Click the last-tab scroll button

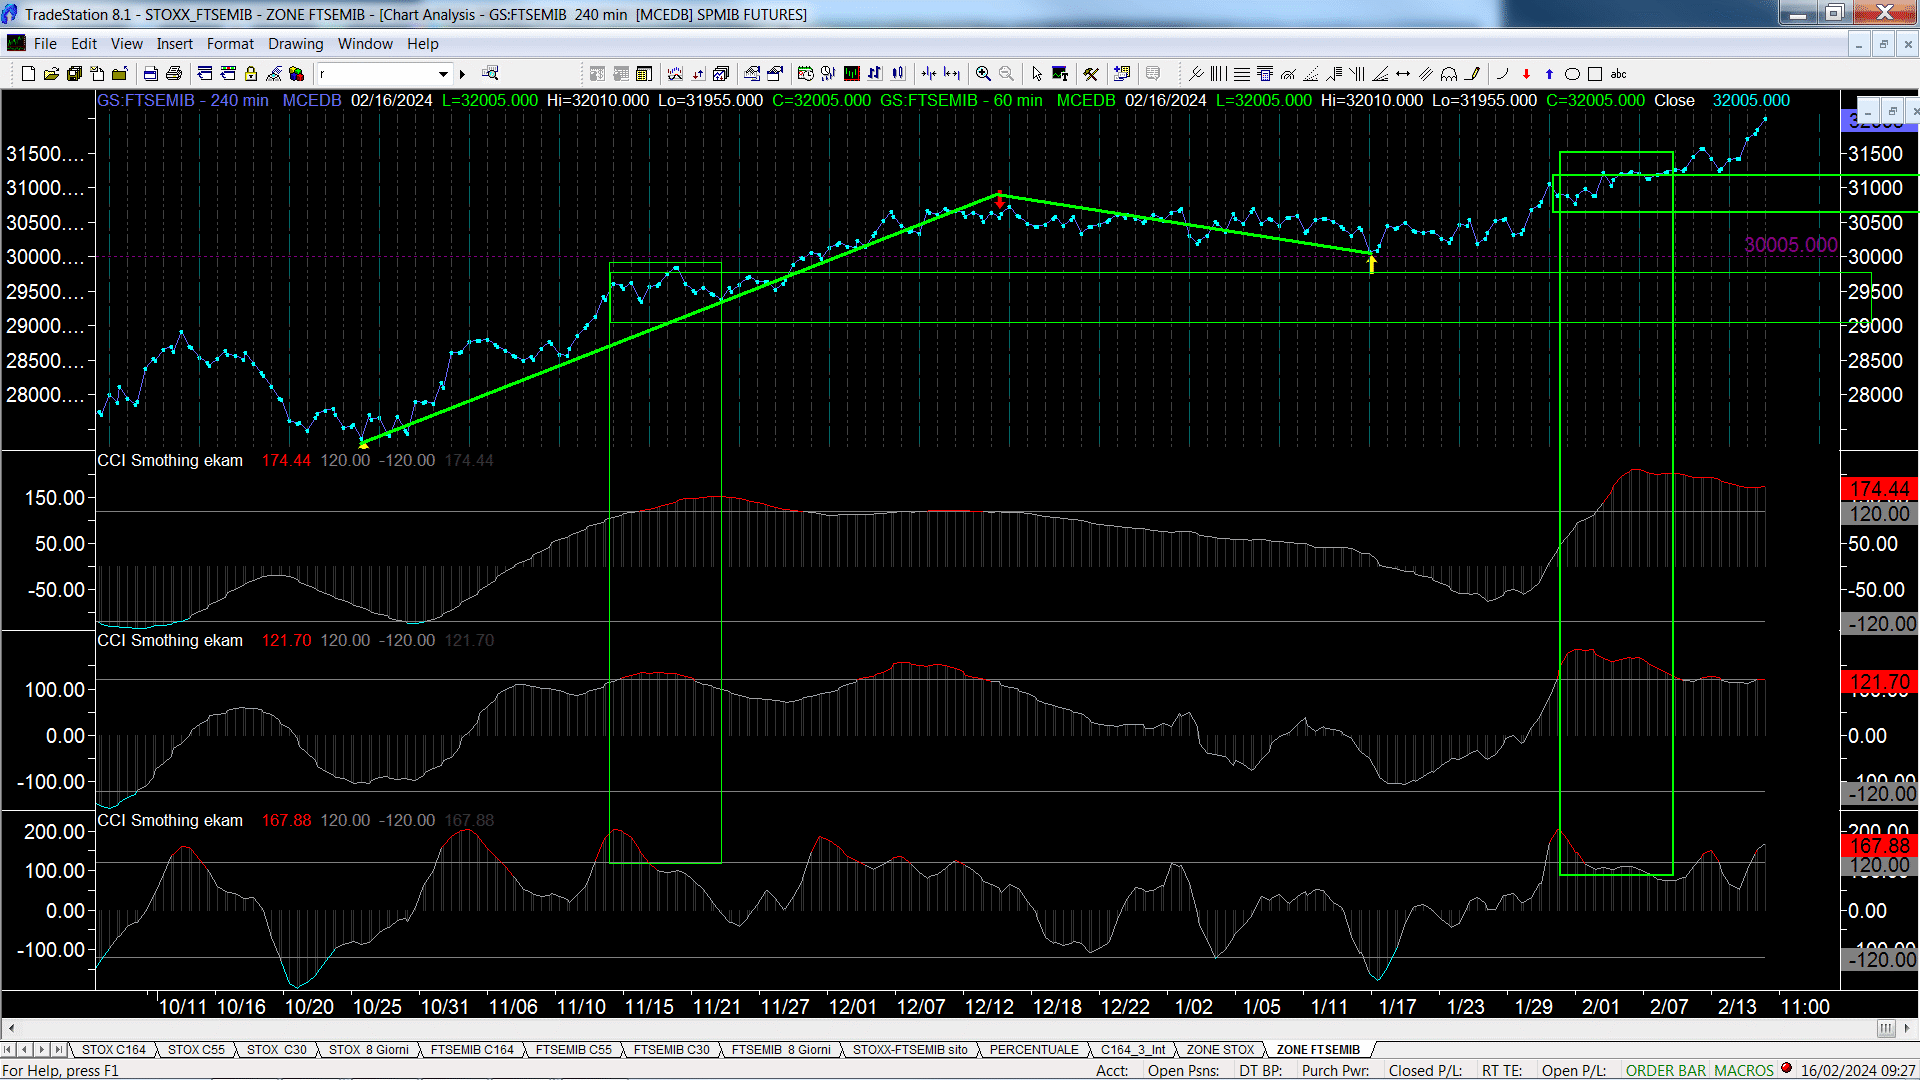pyautogui.click(x=59, y=1049)
